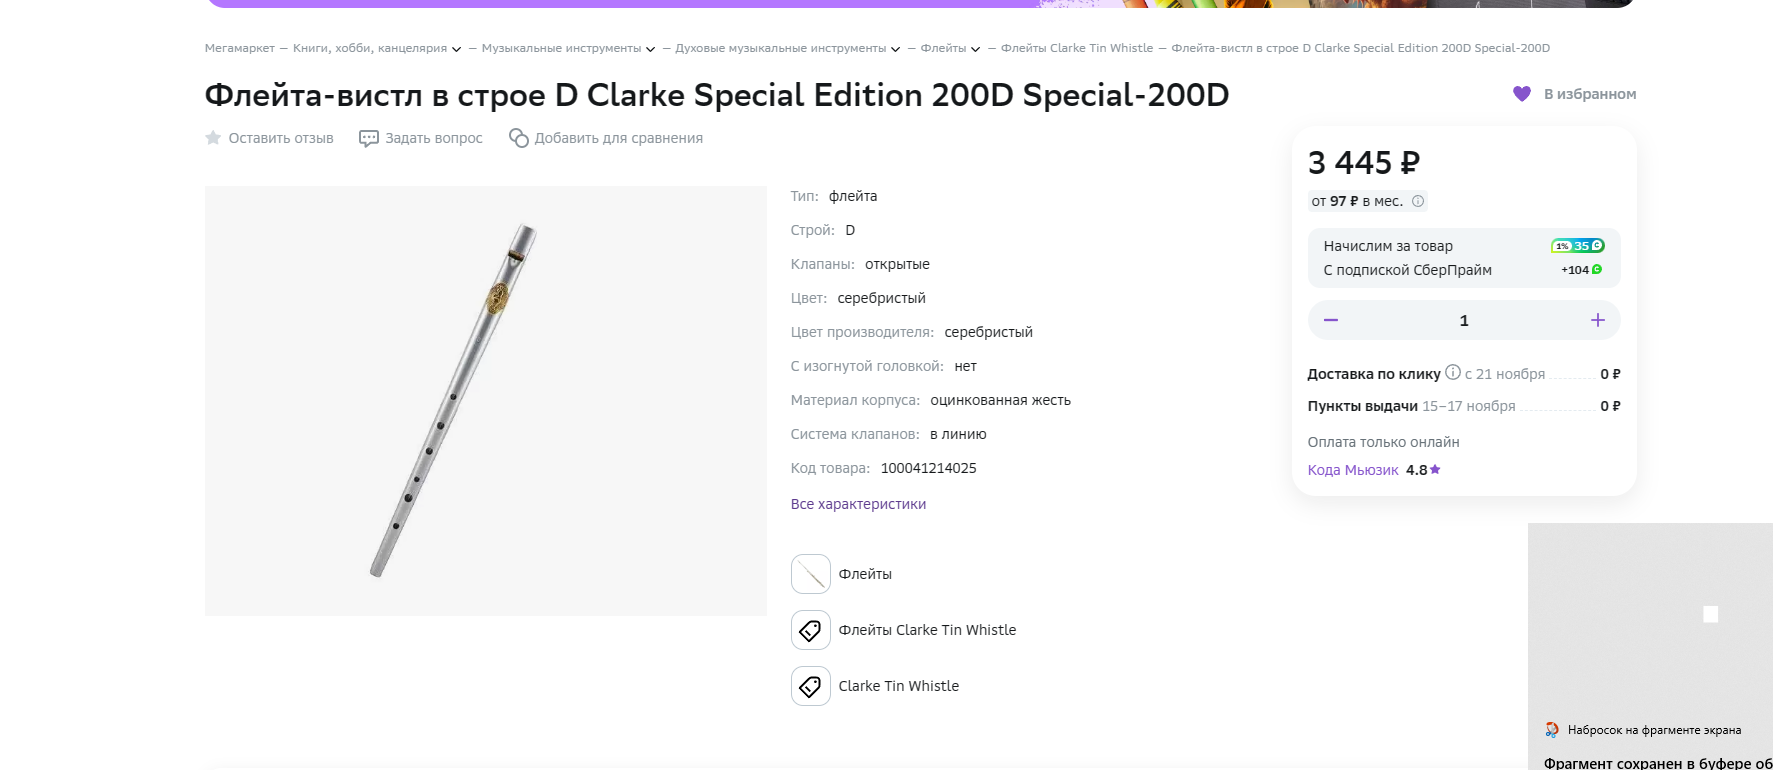Screen dimensions: 1773x770
Task: Open the Все характеристики link
Action: (x=858, y=504)
